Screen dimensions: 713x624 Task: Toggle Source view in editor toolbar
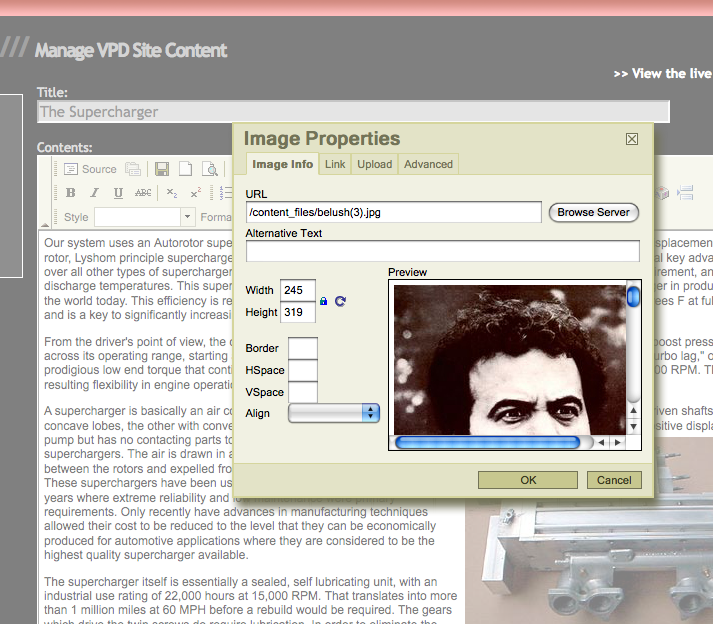[x=90, y=169]
